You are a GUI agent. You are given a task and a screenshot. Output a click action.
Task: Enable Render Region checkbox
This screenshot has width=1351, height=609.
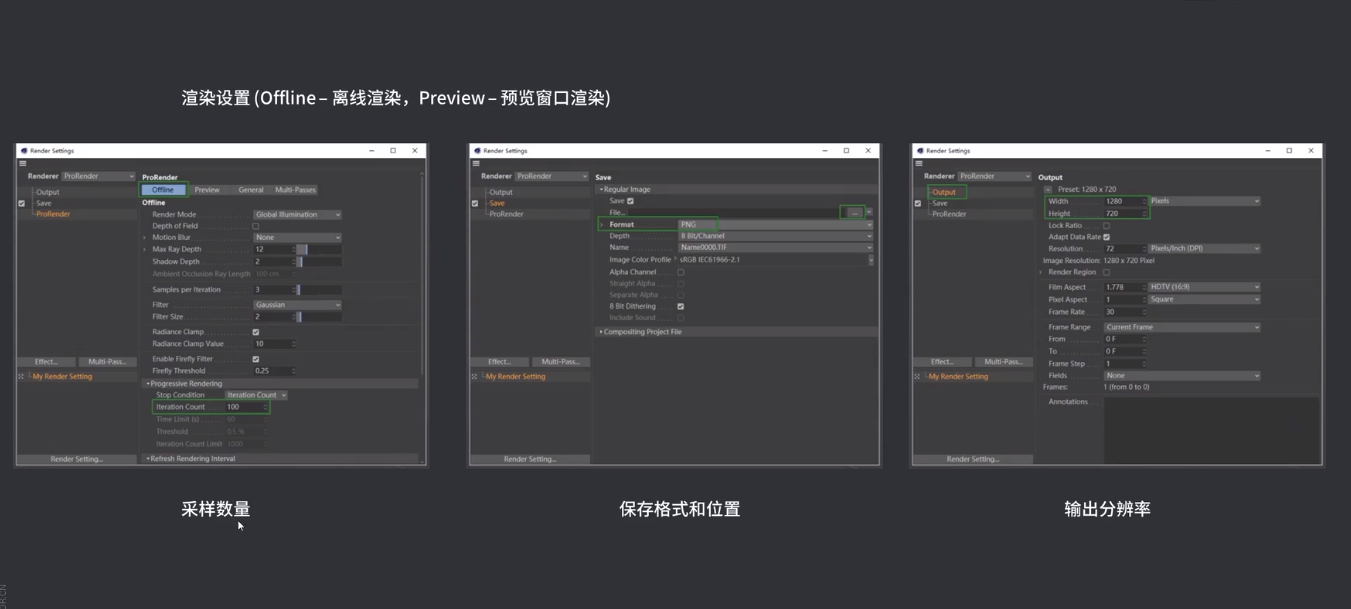click(1106, 272)
